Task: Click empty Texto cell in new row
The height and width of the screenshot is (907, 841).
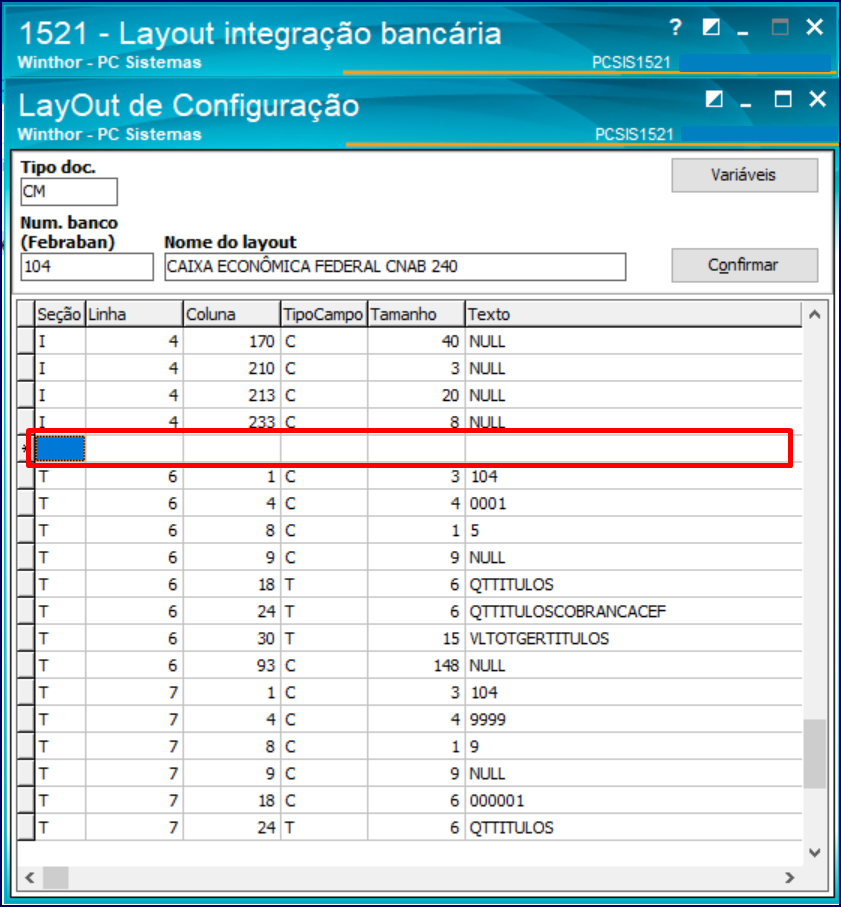Action: [634, 449]
